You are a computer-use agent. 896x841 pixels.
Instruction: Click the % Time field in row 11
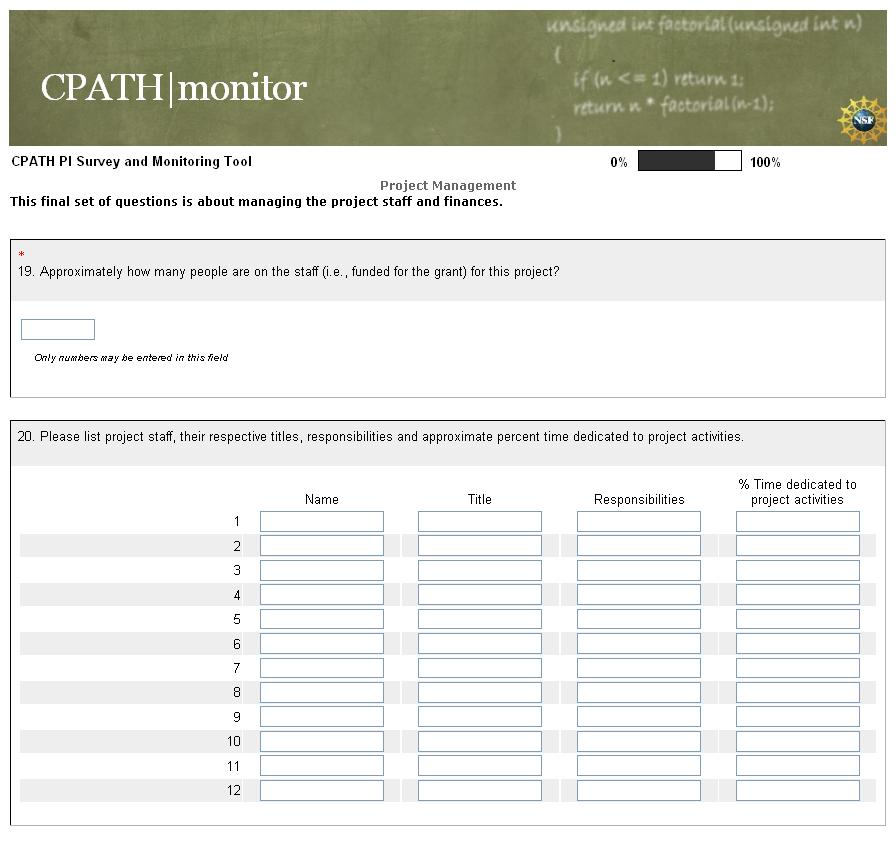(798, 766)
